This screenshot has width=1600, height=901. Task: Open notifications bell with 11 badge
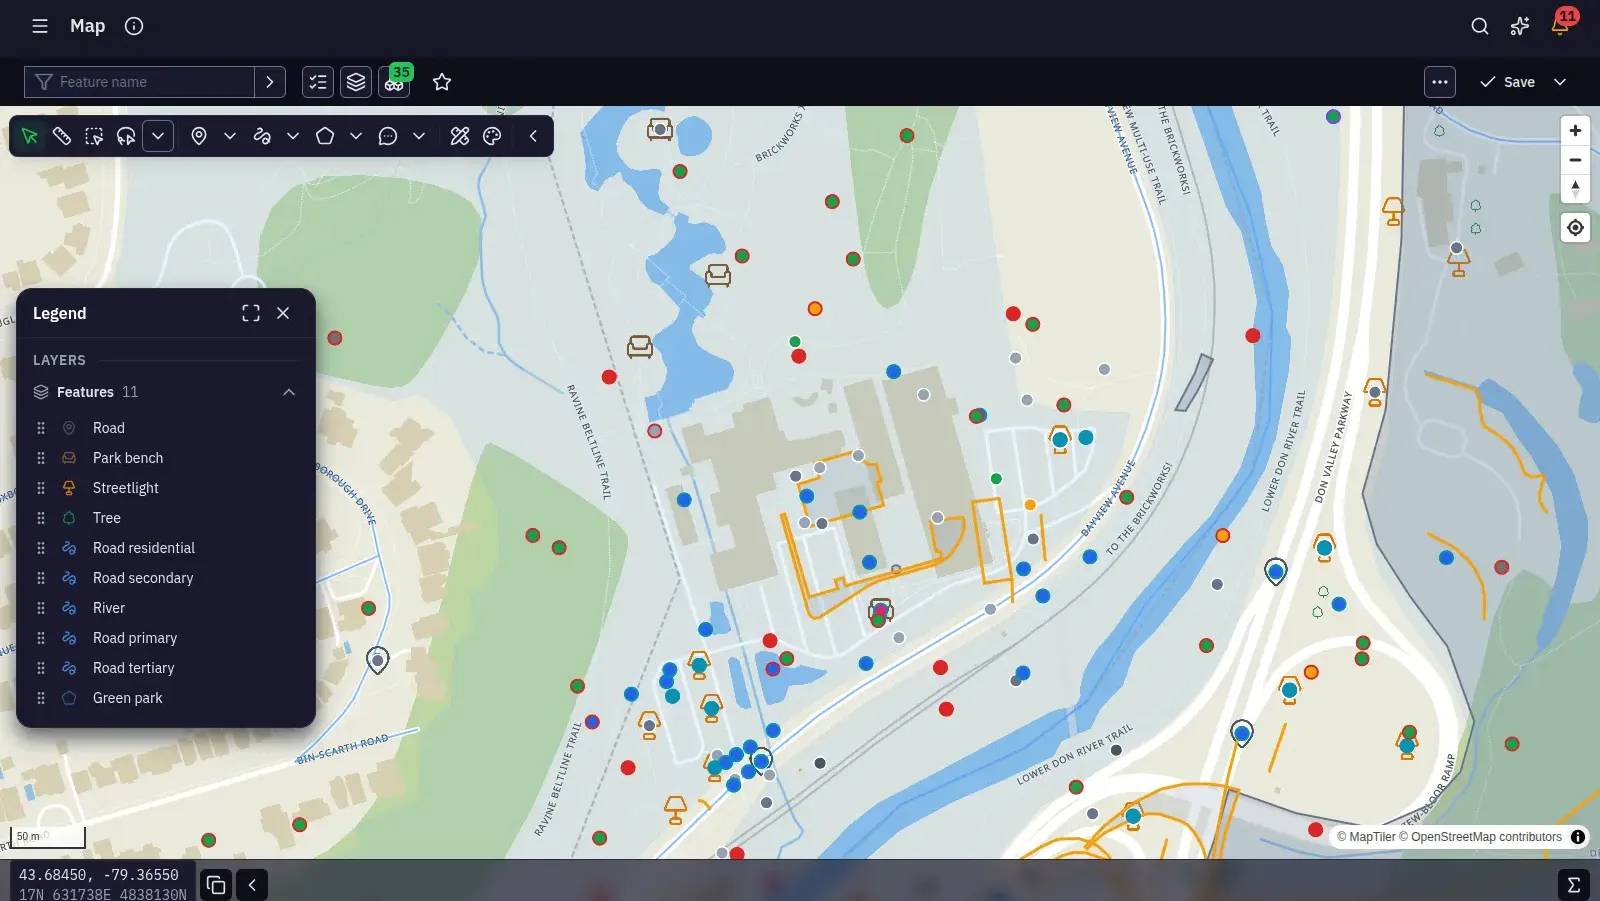[x=1560, y=26]
